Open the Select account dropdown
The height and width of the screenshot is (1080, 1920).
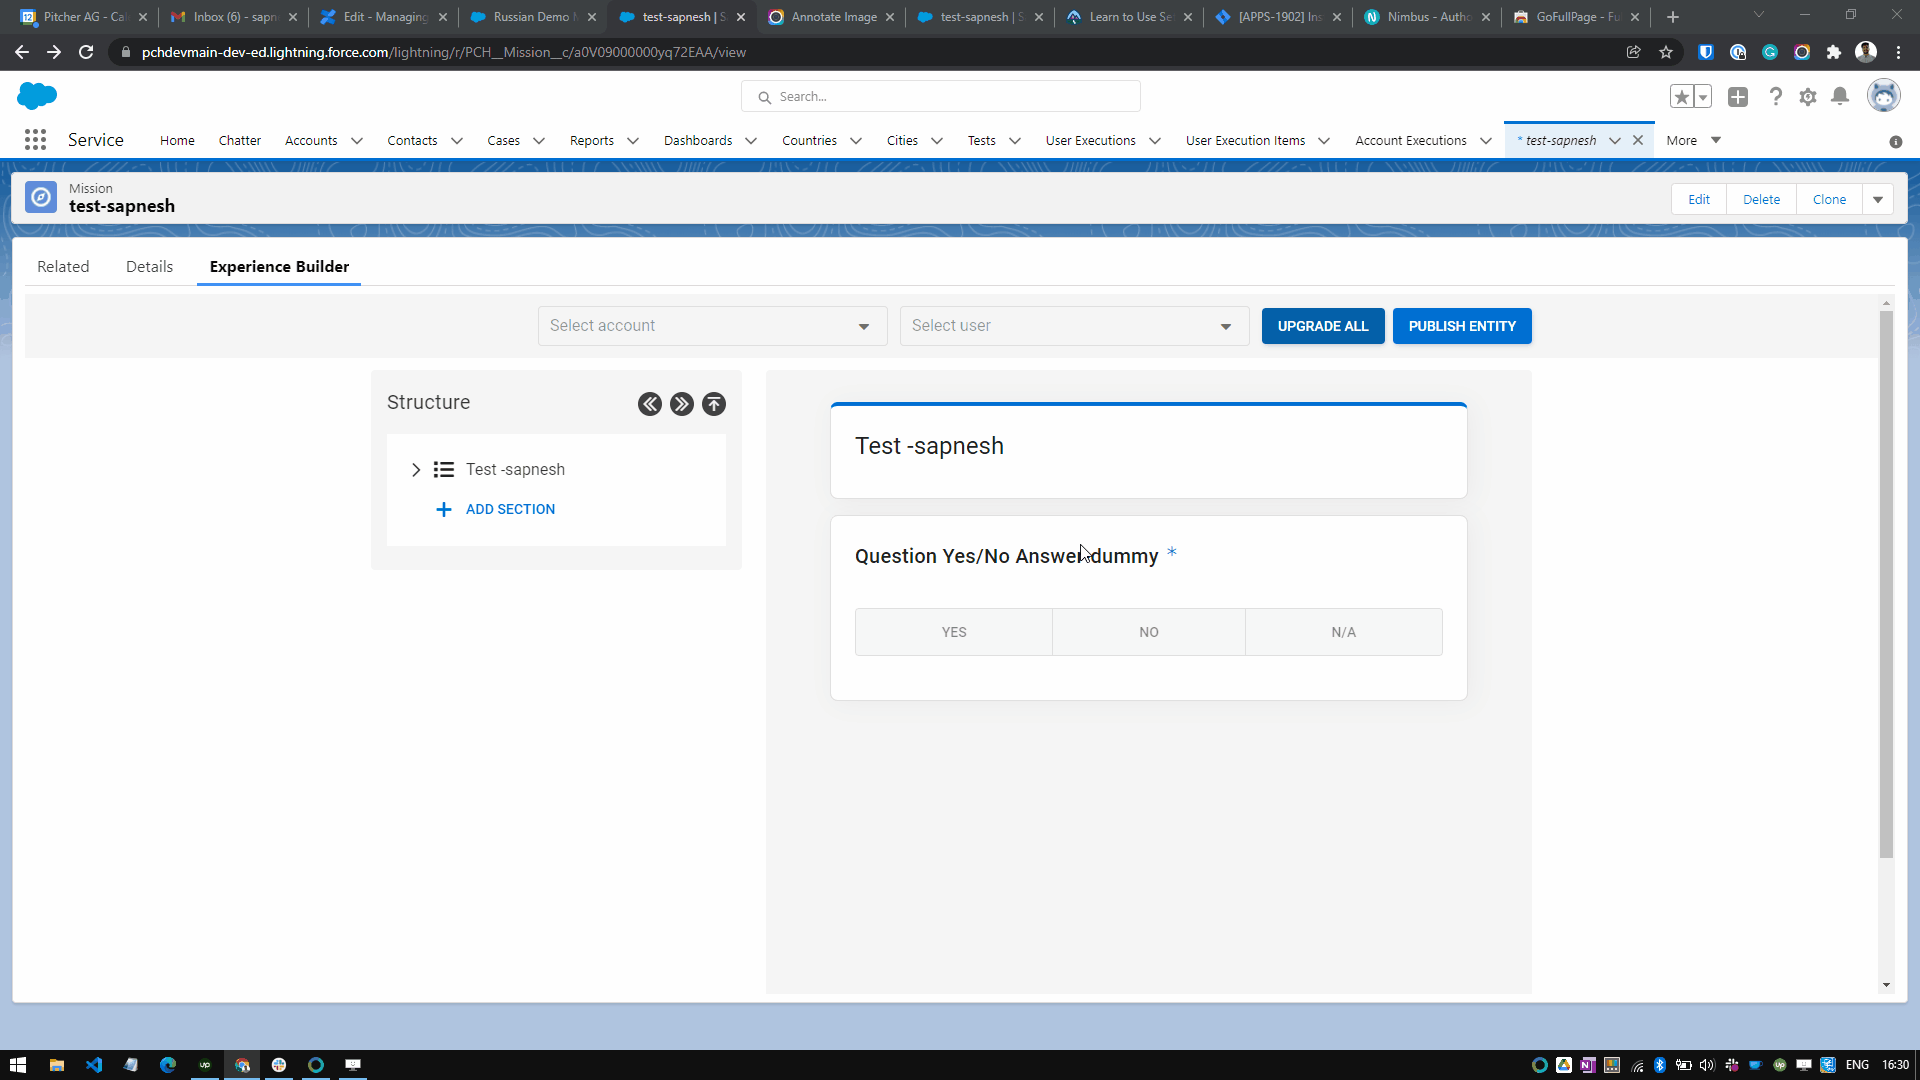pyautogui.click(x=712, y=326)
